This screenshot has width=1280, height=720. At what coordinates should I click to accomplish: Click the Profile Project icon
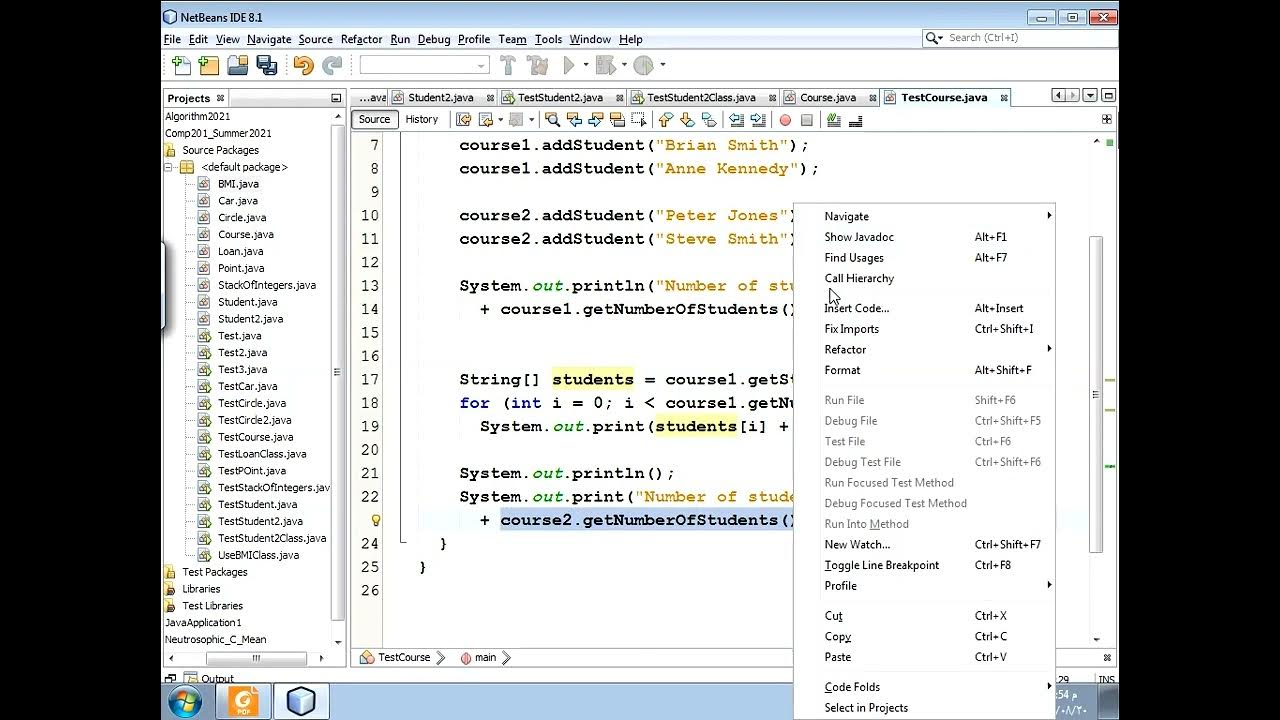coord(642,65)
